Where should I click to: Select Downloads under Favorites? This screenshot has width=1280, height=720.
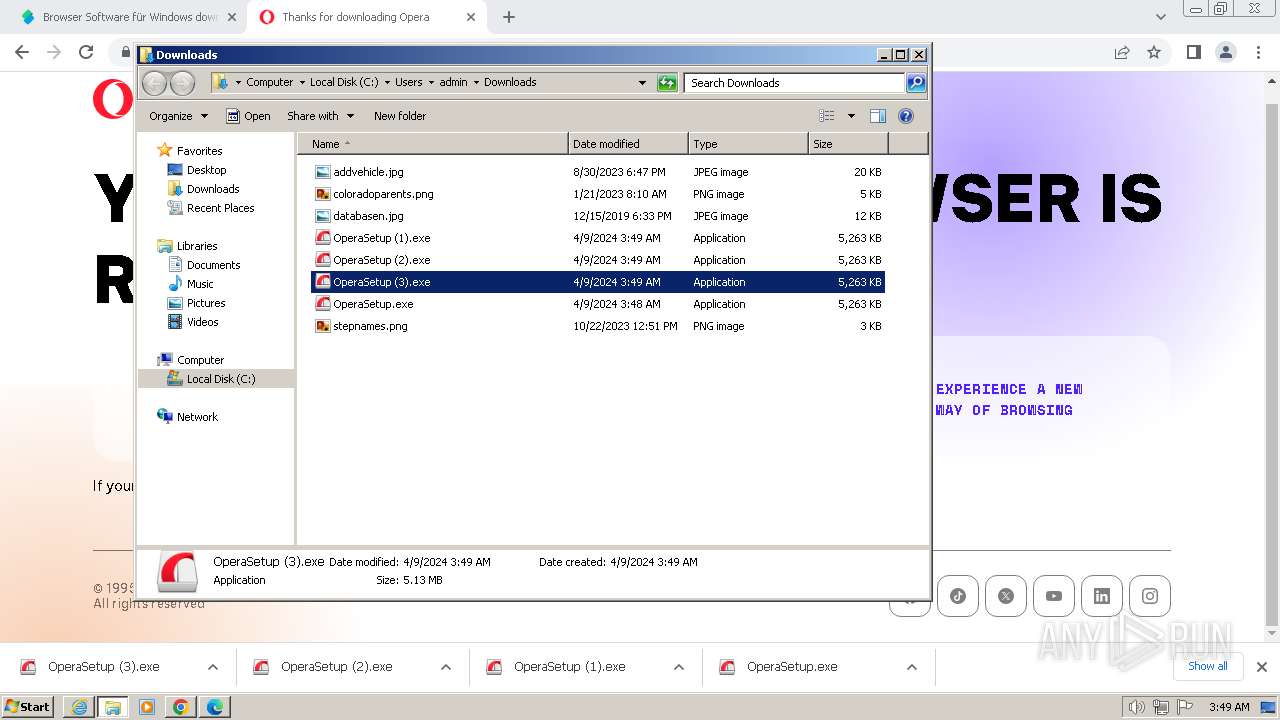coord(213,189)
